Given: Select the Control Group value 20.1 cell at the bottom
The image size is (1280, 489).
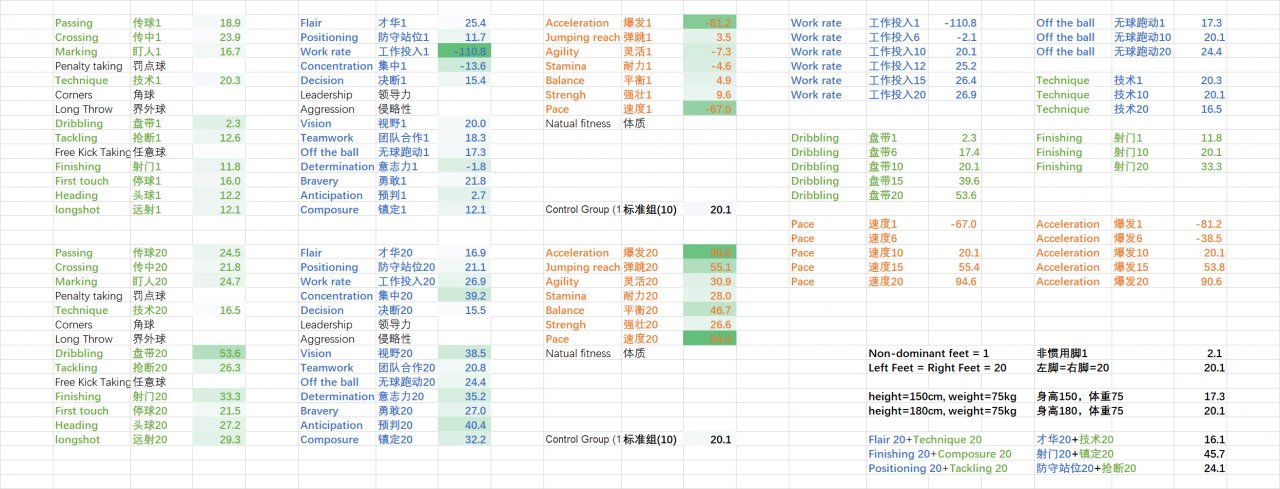Looking at the screenshot, I should 709,439.
